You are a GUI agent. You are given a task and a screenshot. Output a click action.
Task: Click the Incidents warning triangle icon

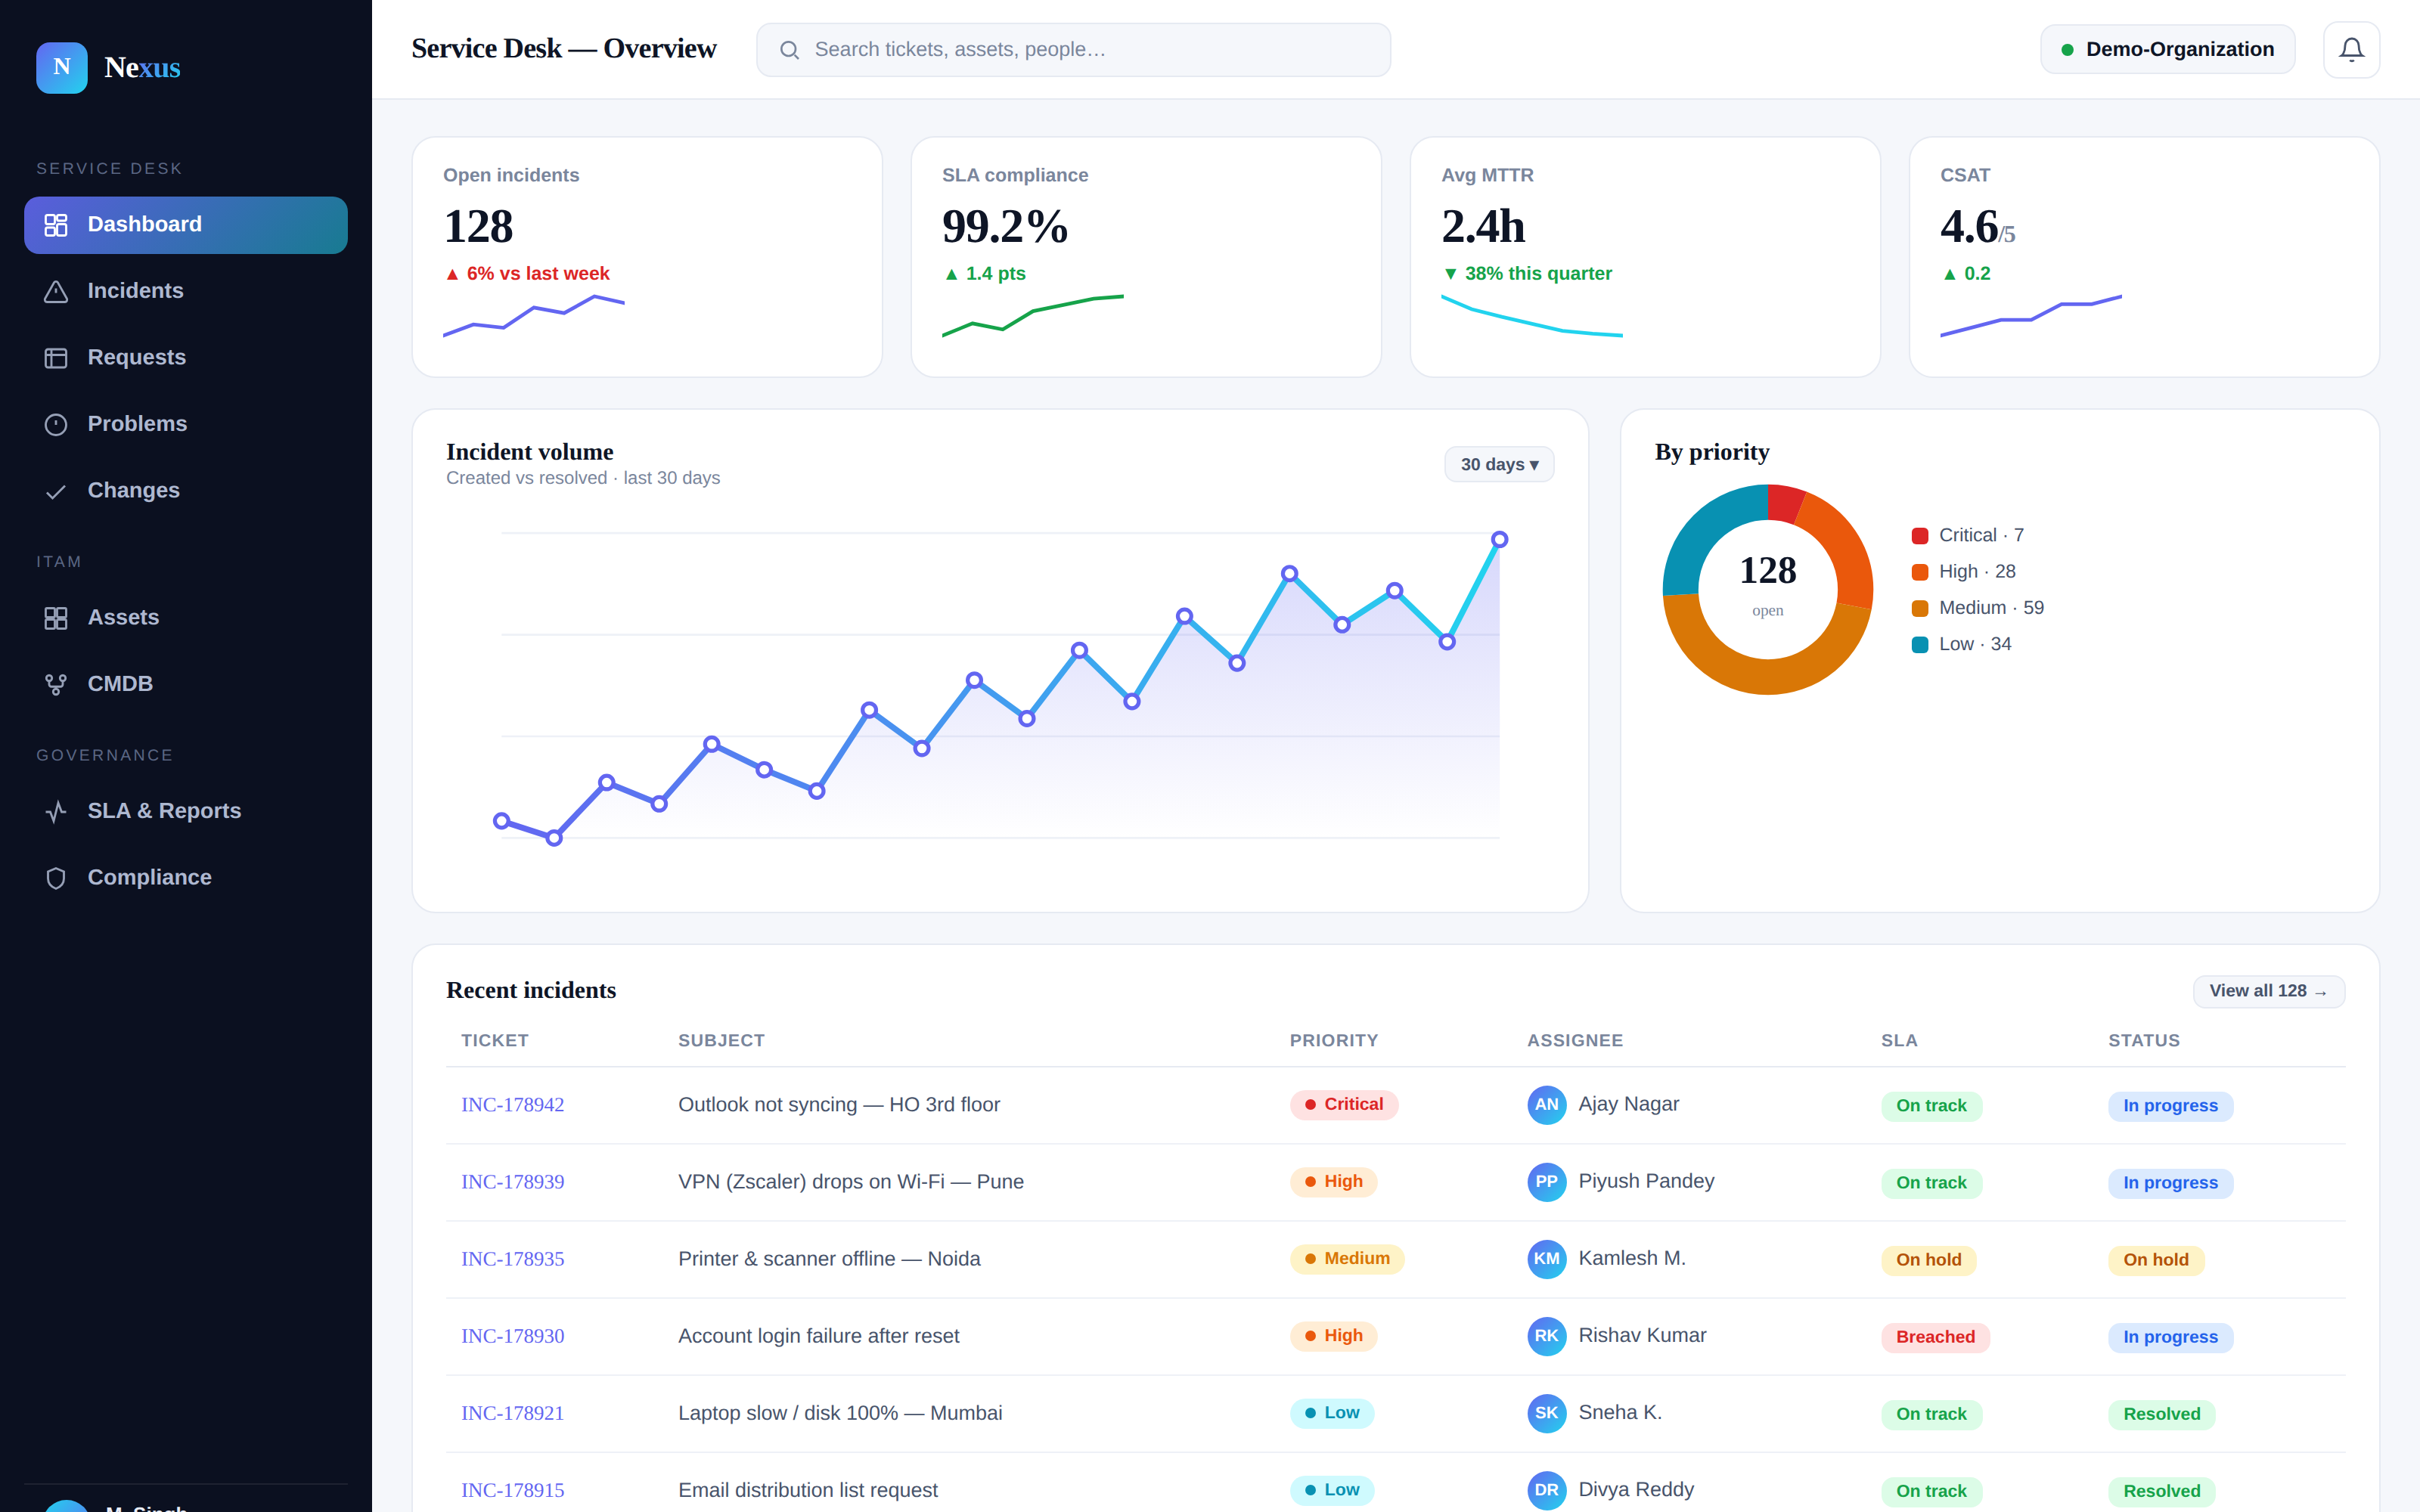click(56, 291)
